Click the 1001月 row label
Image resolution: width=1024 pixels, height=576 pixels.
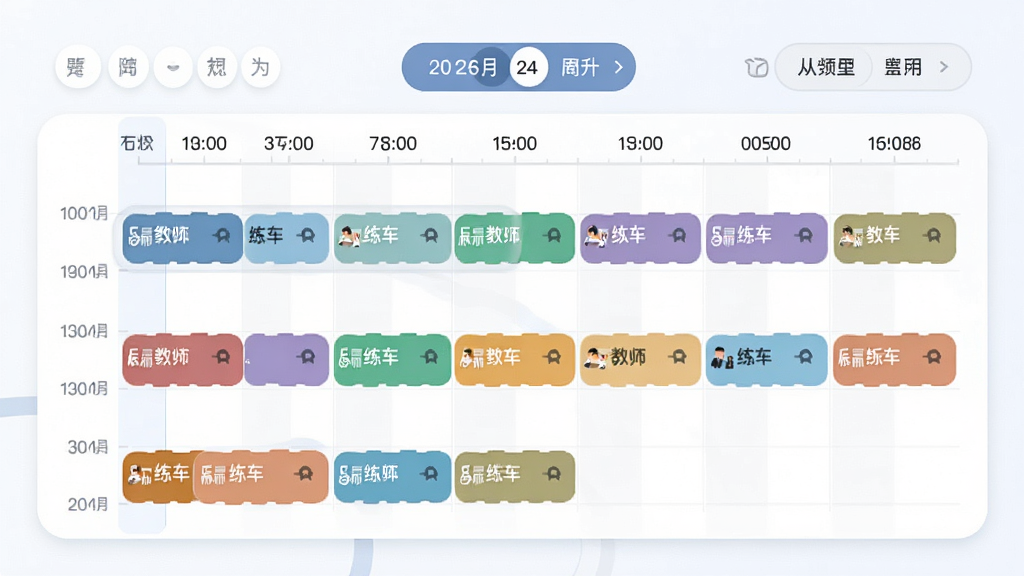point(84,213)
